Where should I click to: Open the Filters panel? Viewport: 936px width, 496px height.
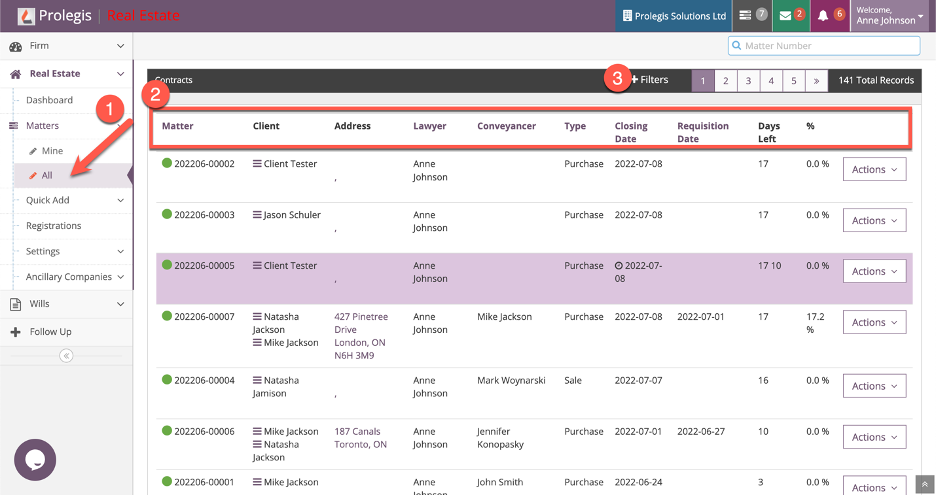point(649,79)
